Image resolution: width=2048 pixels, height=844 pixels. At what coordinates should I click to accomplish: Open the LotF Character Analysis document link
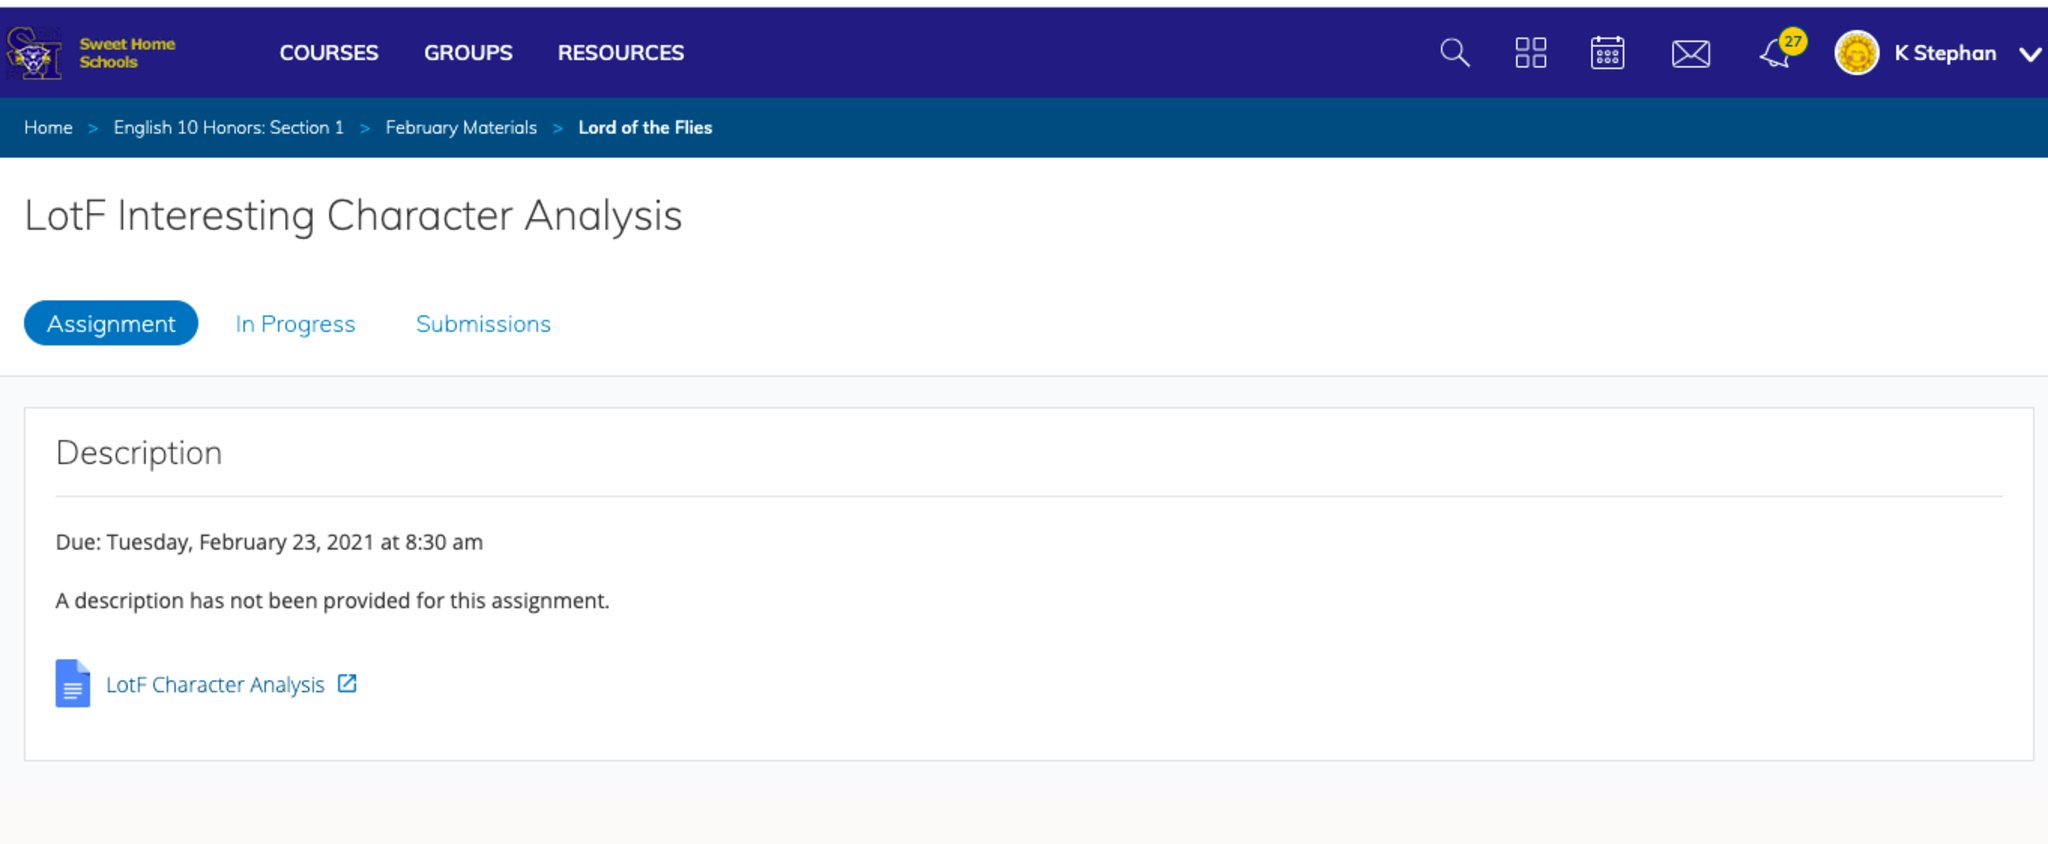(215, 685)
